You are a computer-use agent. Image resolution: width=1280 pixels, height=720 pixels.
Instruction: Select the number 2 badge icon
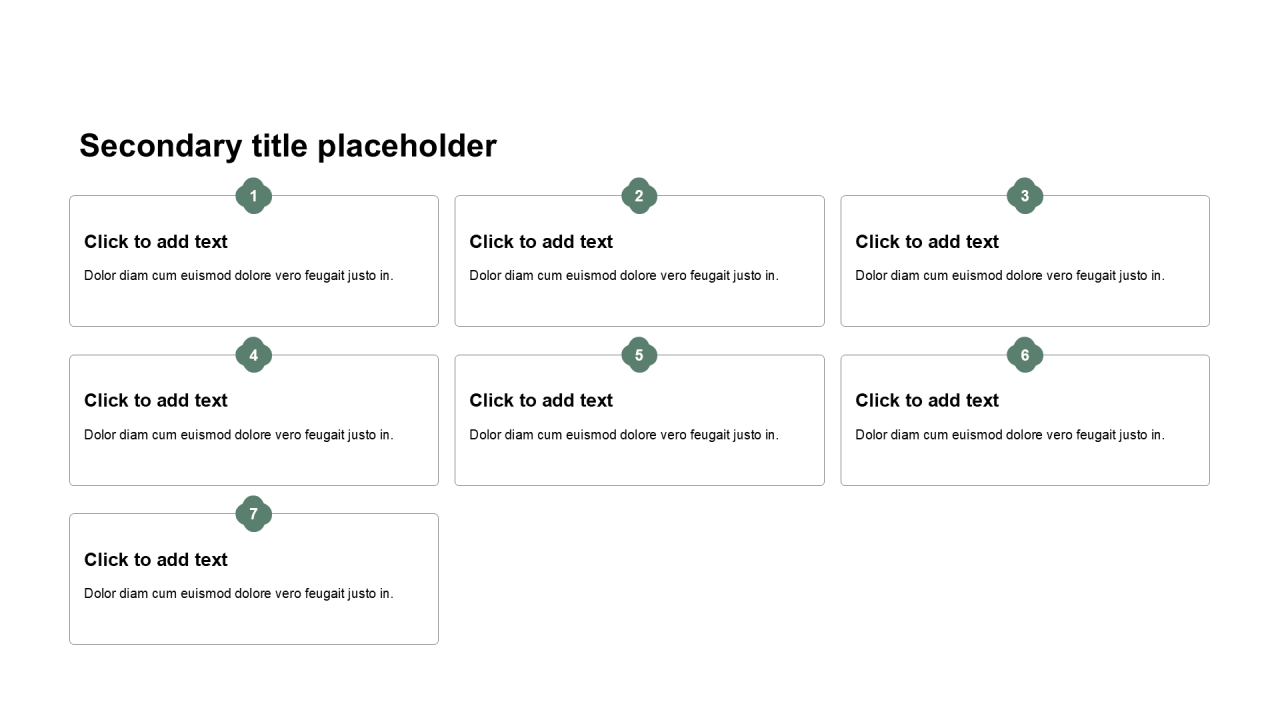coord(639,196)
